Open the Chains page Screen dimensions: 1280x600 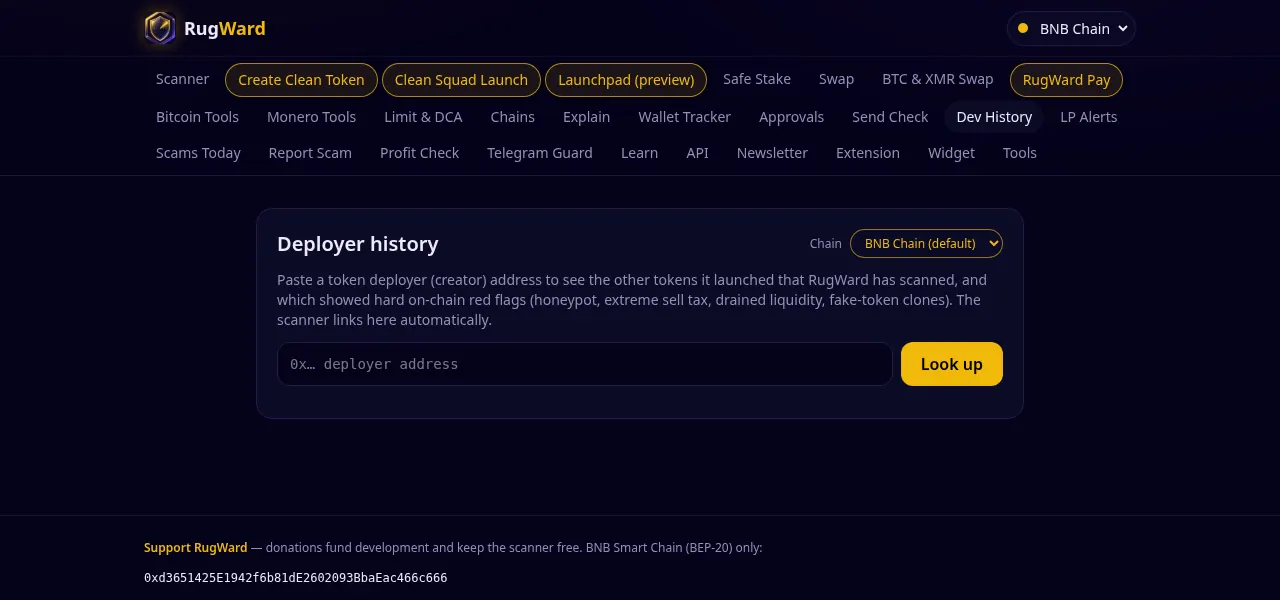tap(513, 117)
